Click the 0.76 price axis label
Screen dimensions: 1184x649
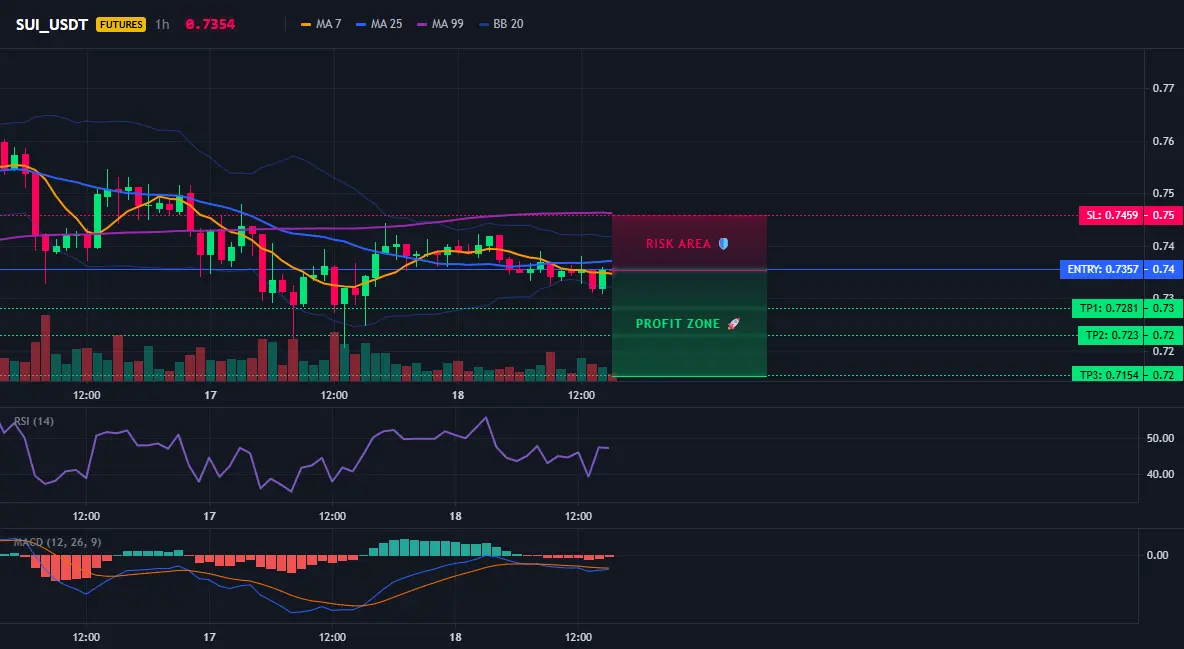1163,141
